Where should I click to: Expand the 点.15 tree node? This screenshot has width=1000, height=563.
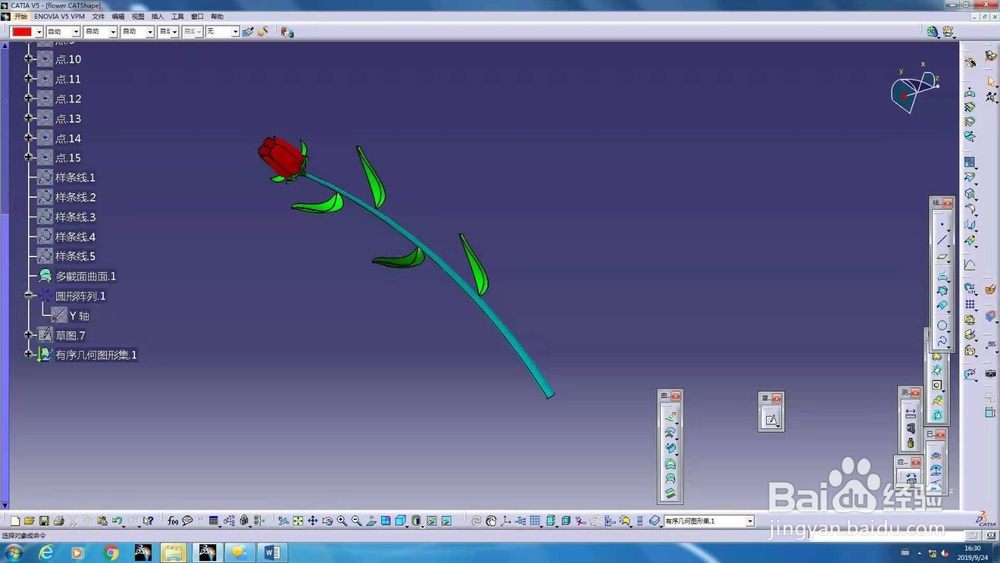click(28, 157)
